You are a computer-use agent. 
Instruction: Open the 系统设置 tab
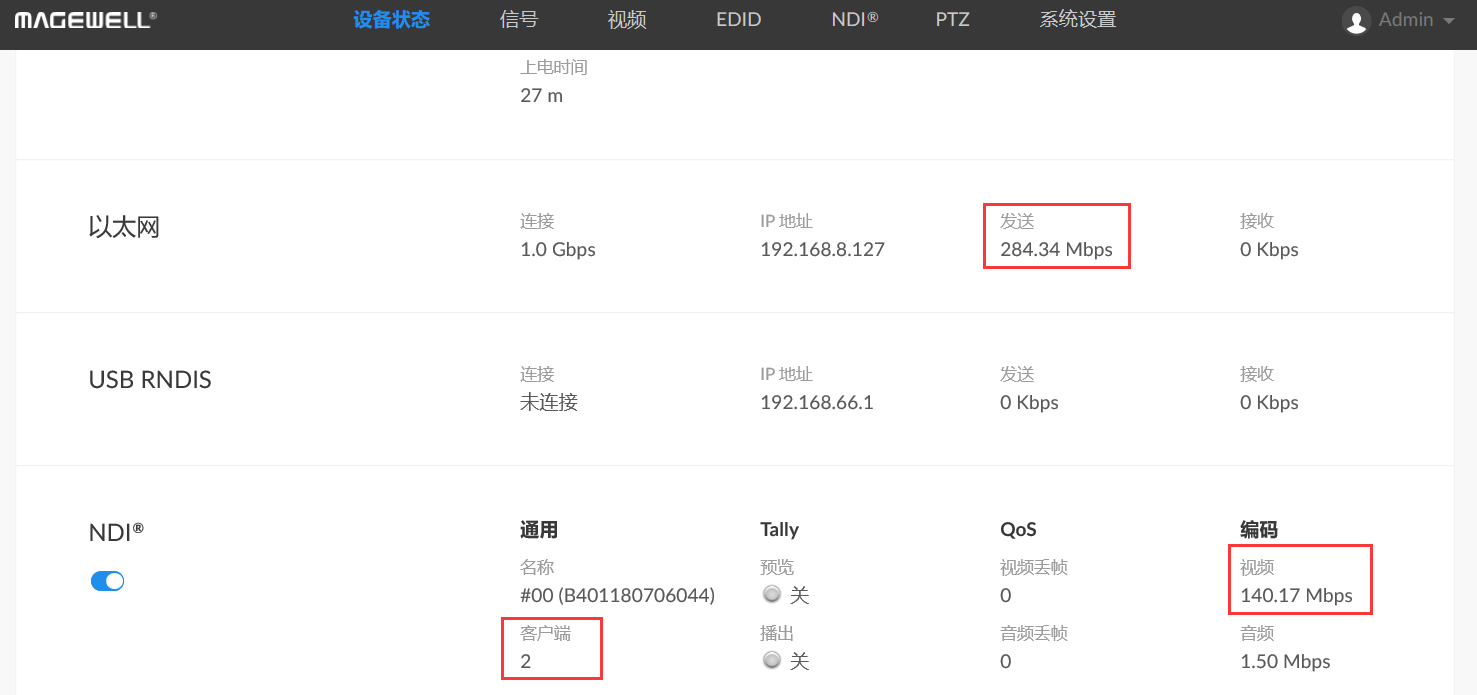(1077, 19)
